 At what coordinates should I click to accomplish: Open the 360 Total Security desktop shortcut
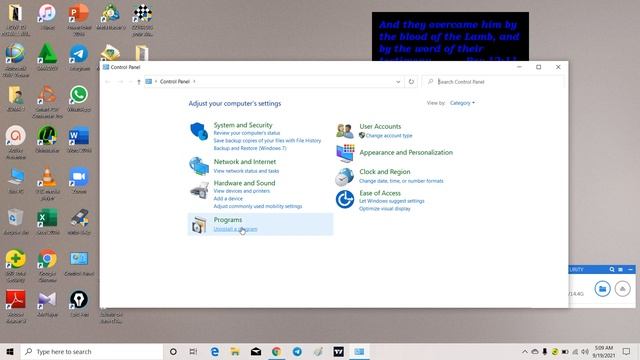(x=16, y=265)
